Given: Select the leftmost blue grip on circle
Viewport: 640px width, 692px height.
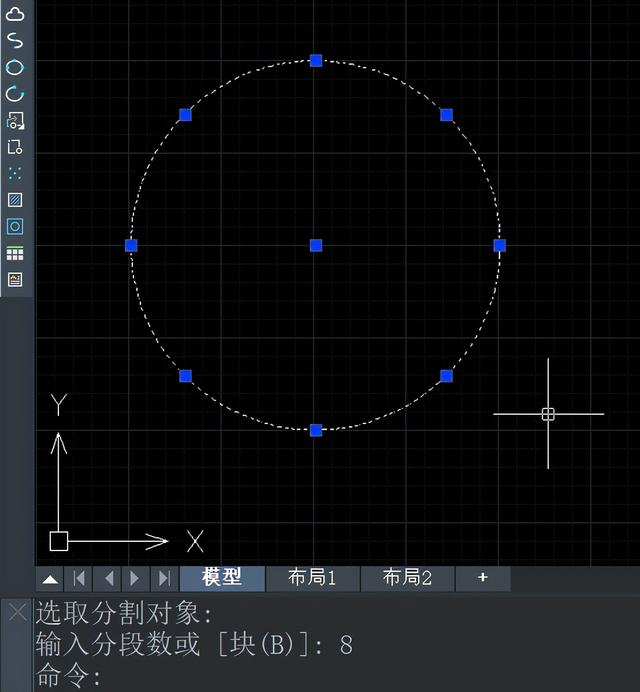Looking at the screenshot, I should [x=131, y=246].
